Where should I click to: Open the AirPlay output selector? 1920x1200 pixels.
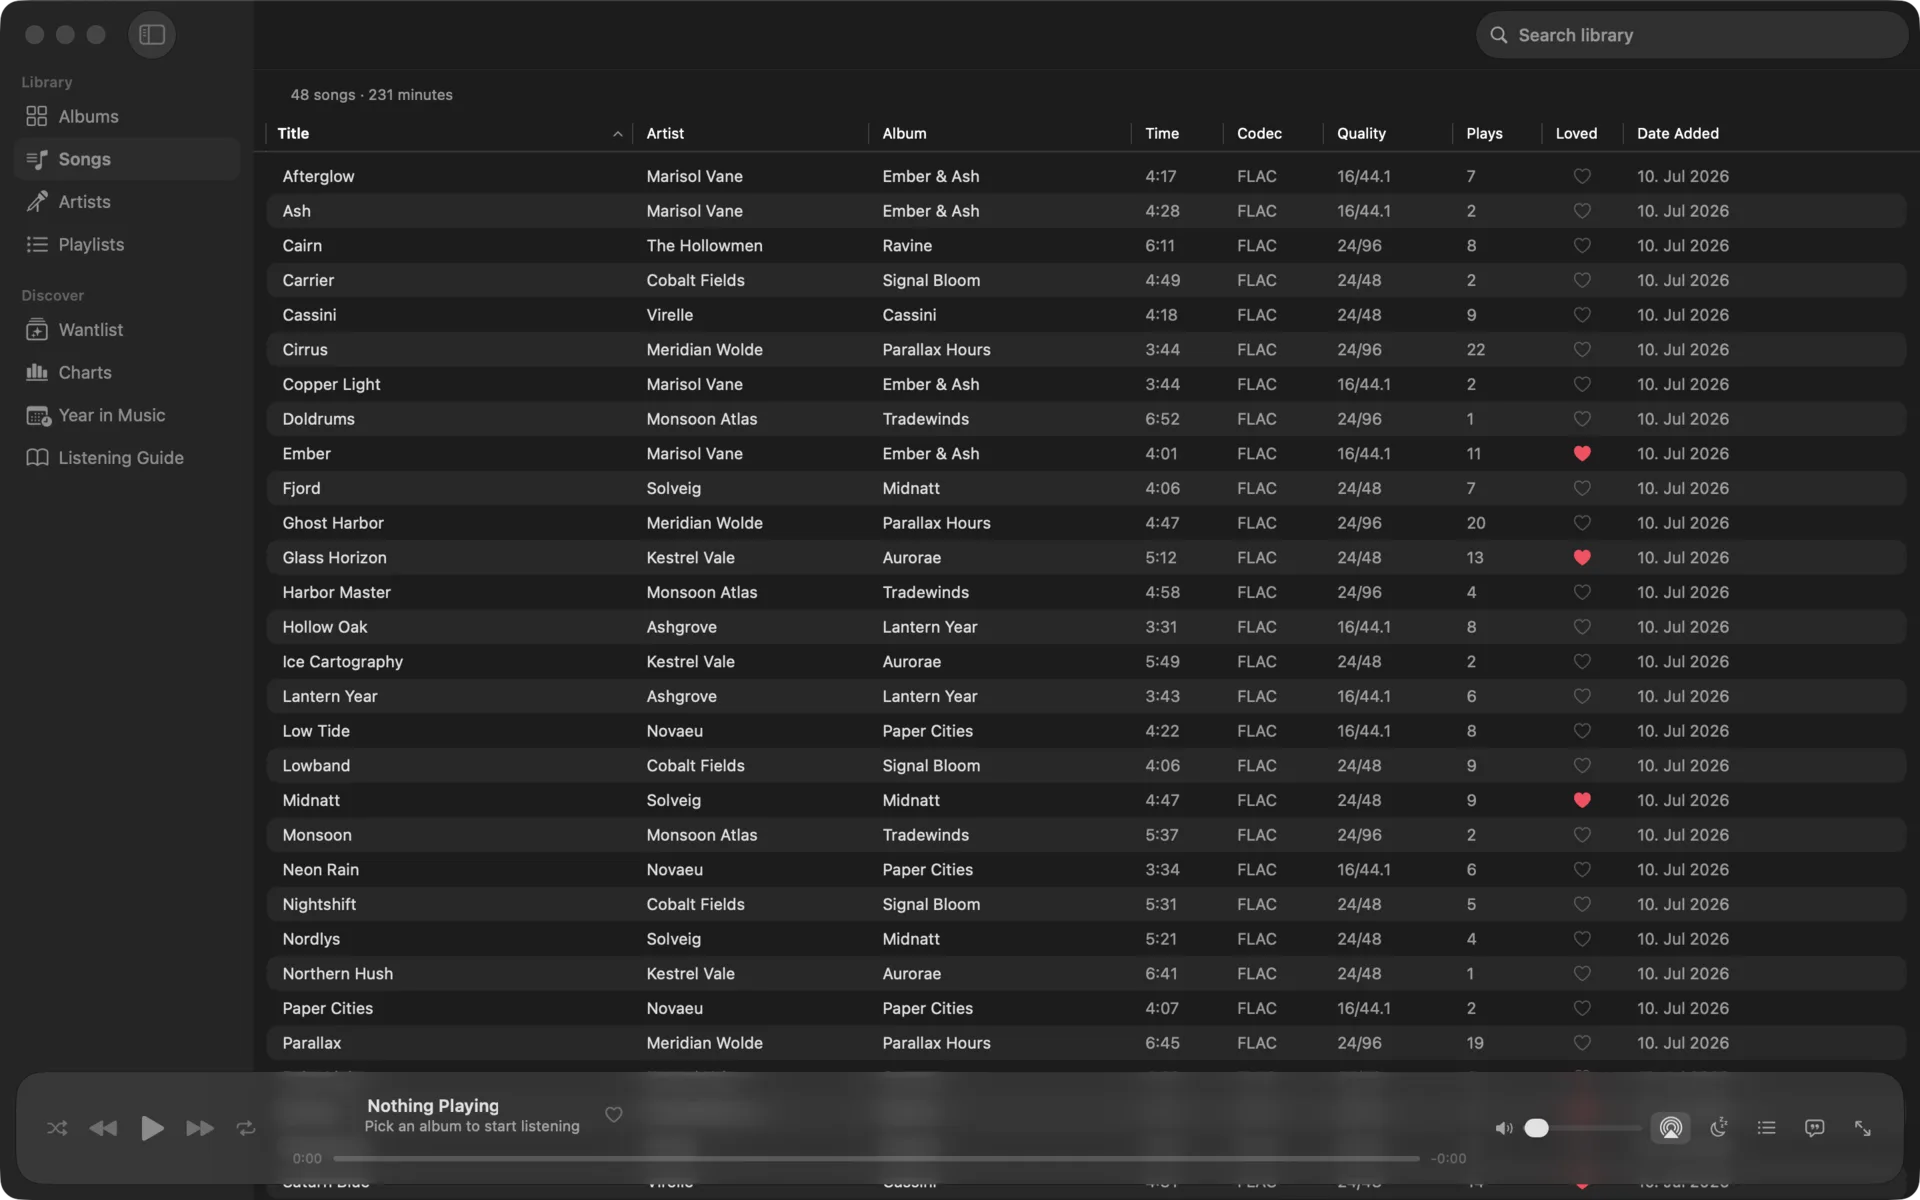coord(1670,1128)
